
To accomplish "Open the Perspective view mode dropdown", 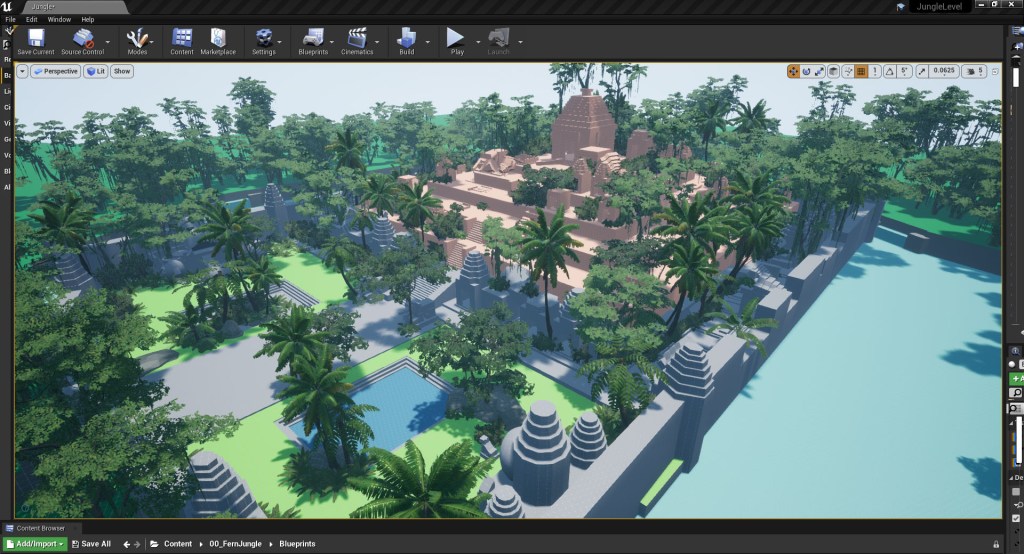I will (55, 71).
